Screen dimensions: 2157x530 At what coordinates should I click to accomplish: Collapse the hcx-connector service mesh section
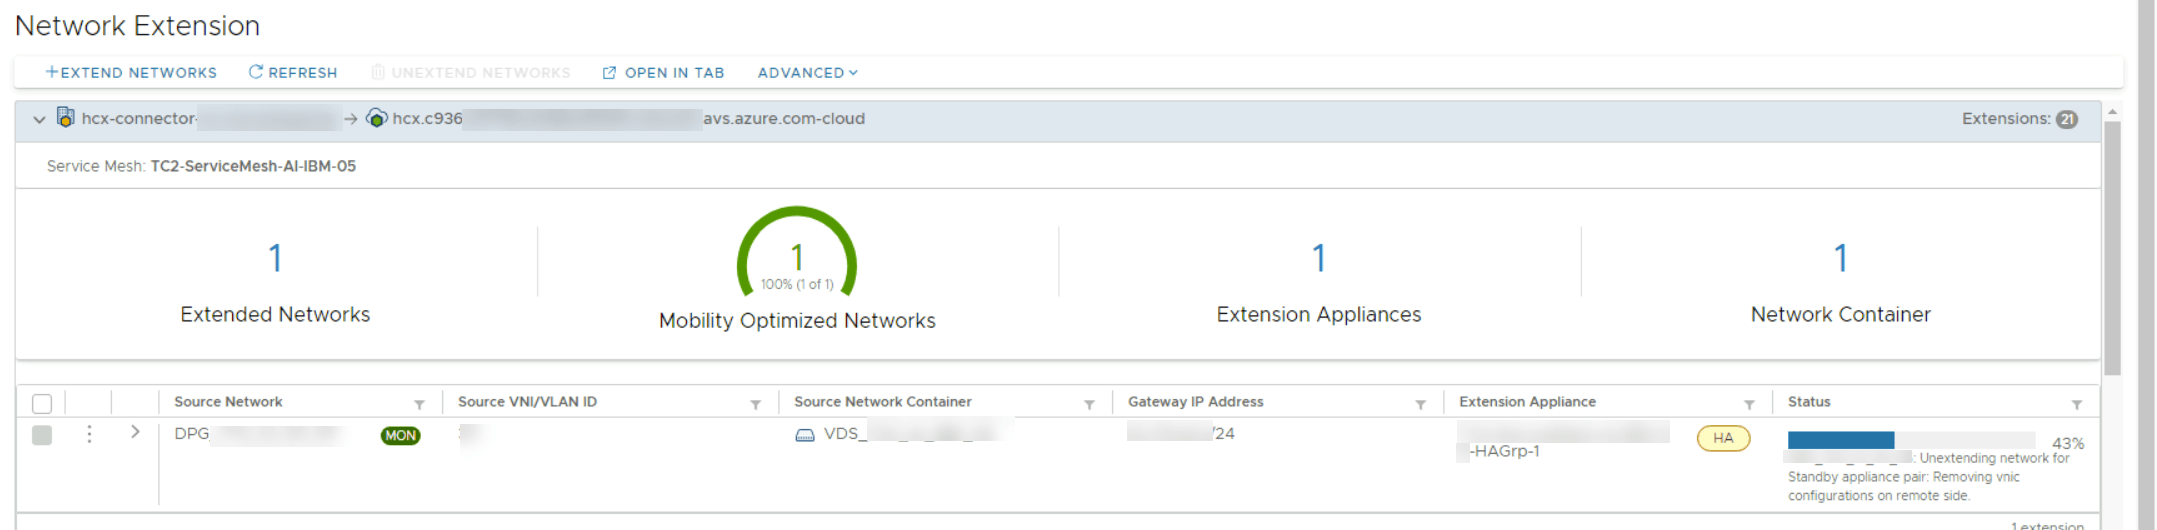coord(39,119)
